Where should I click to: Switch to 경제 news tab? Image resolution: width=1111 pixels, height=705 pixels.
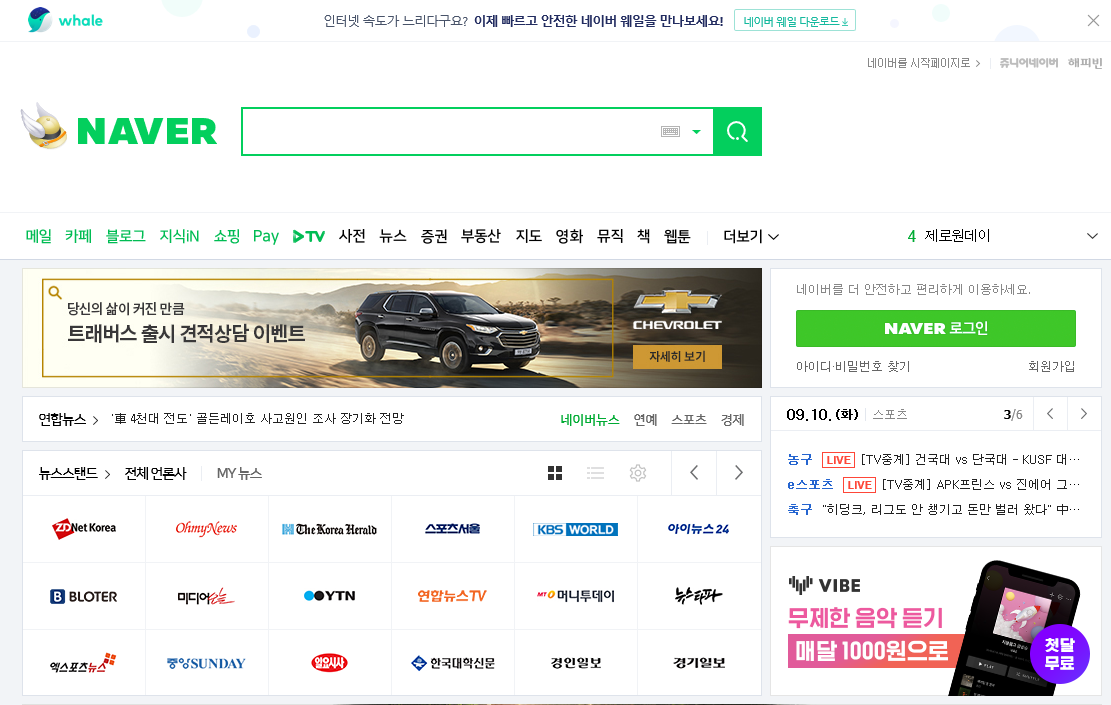coord(733,419)
